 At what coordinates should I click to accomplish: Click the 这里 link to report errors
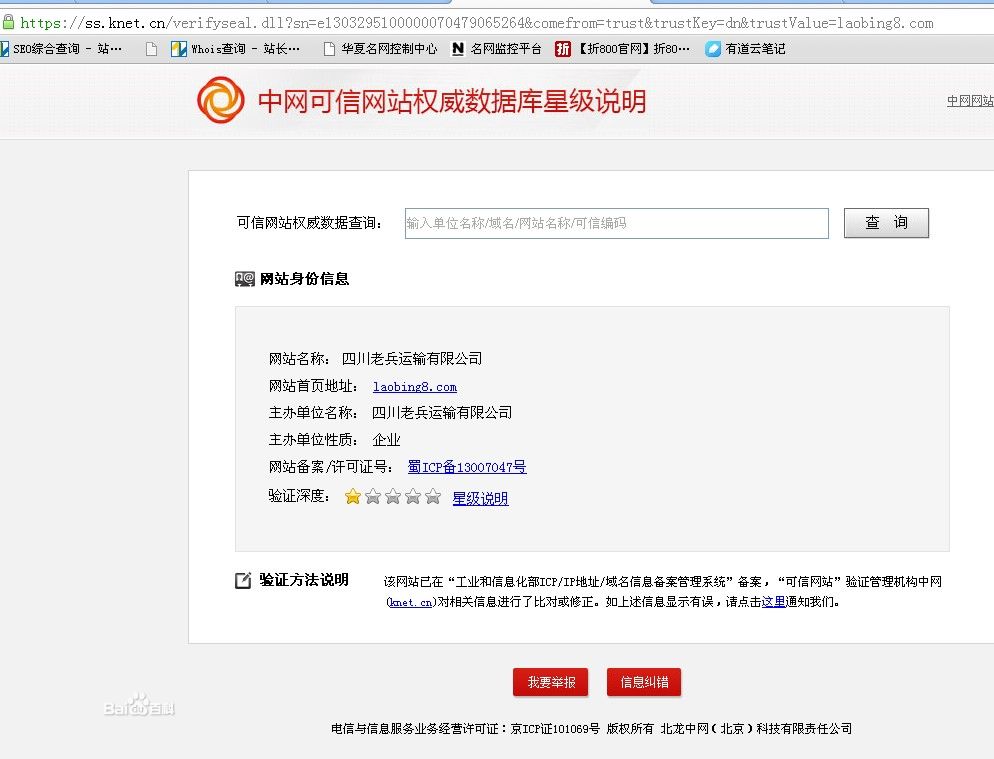click(773, 602)
